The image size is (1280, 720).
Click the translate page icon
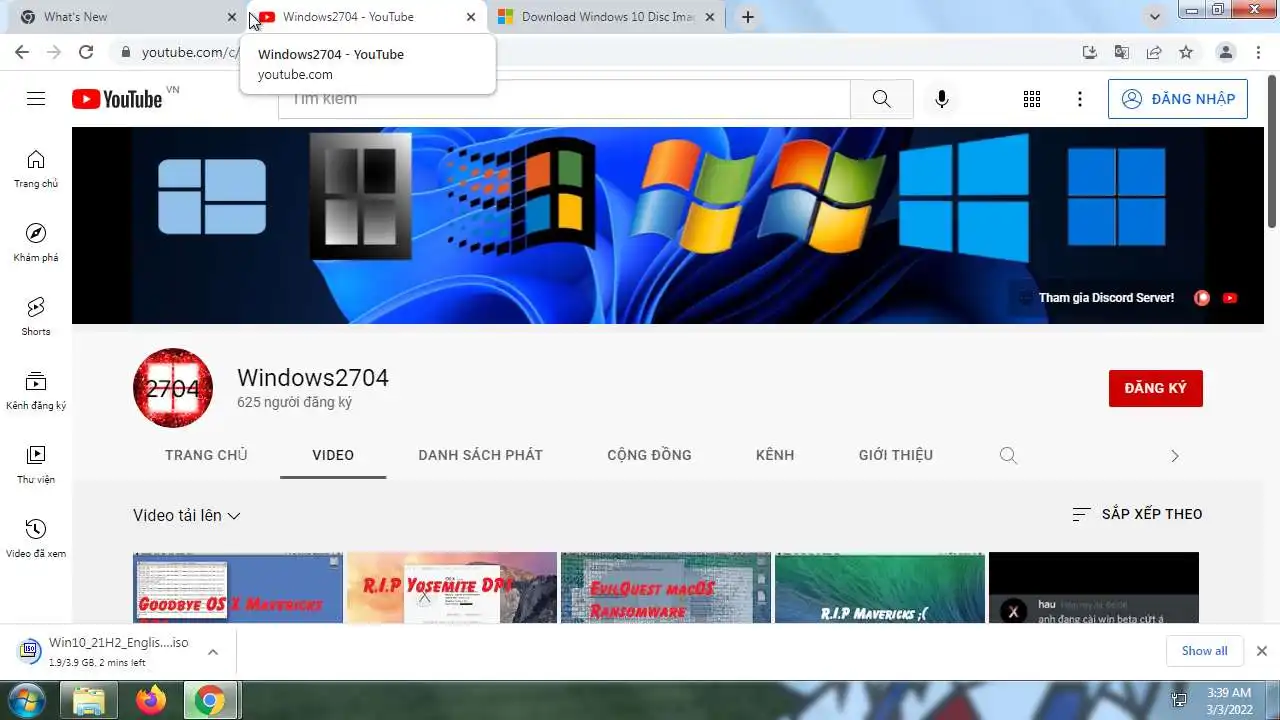[x=1122, y=52]
